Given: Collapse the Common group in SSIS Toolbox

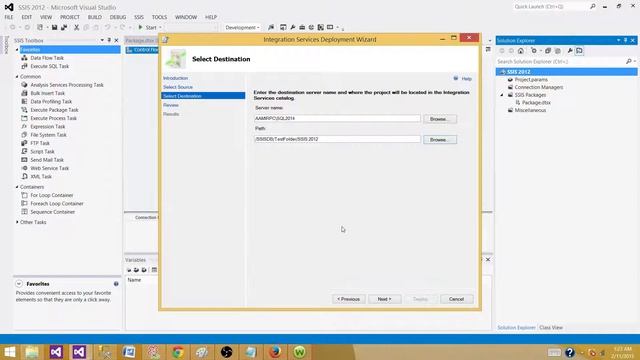Looking at the screenshot, I should pos(17,76).
